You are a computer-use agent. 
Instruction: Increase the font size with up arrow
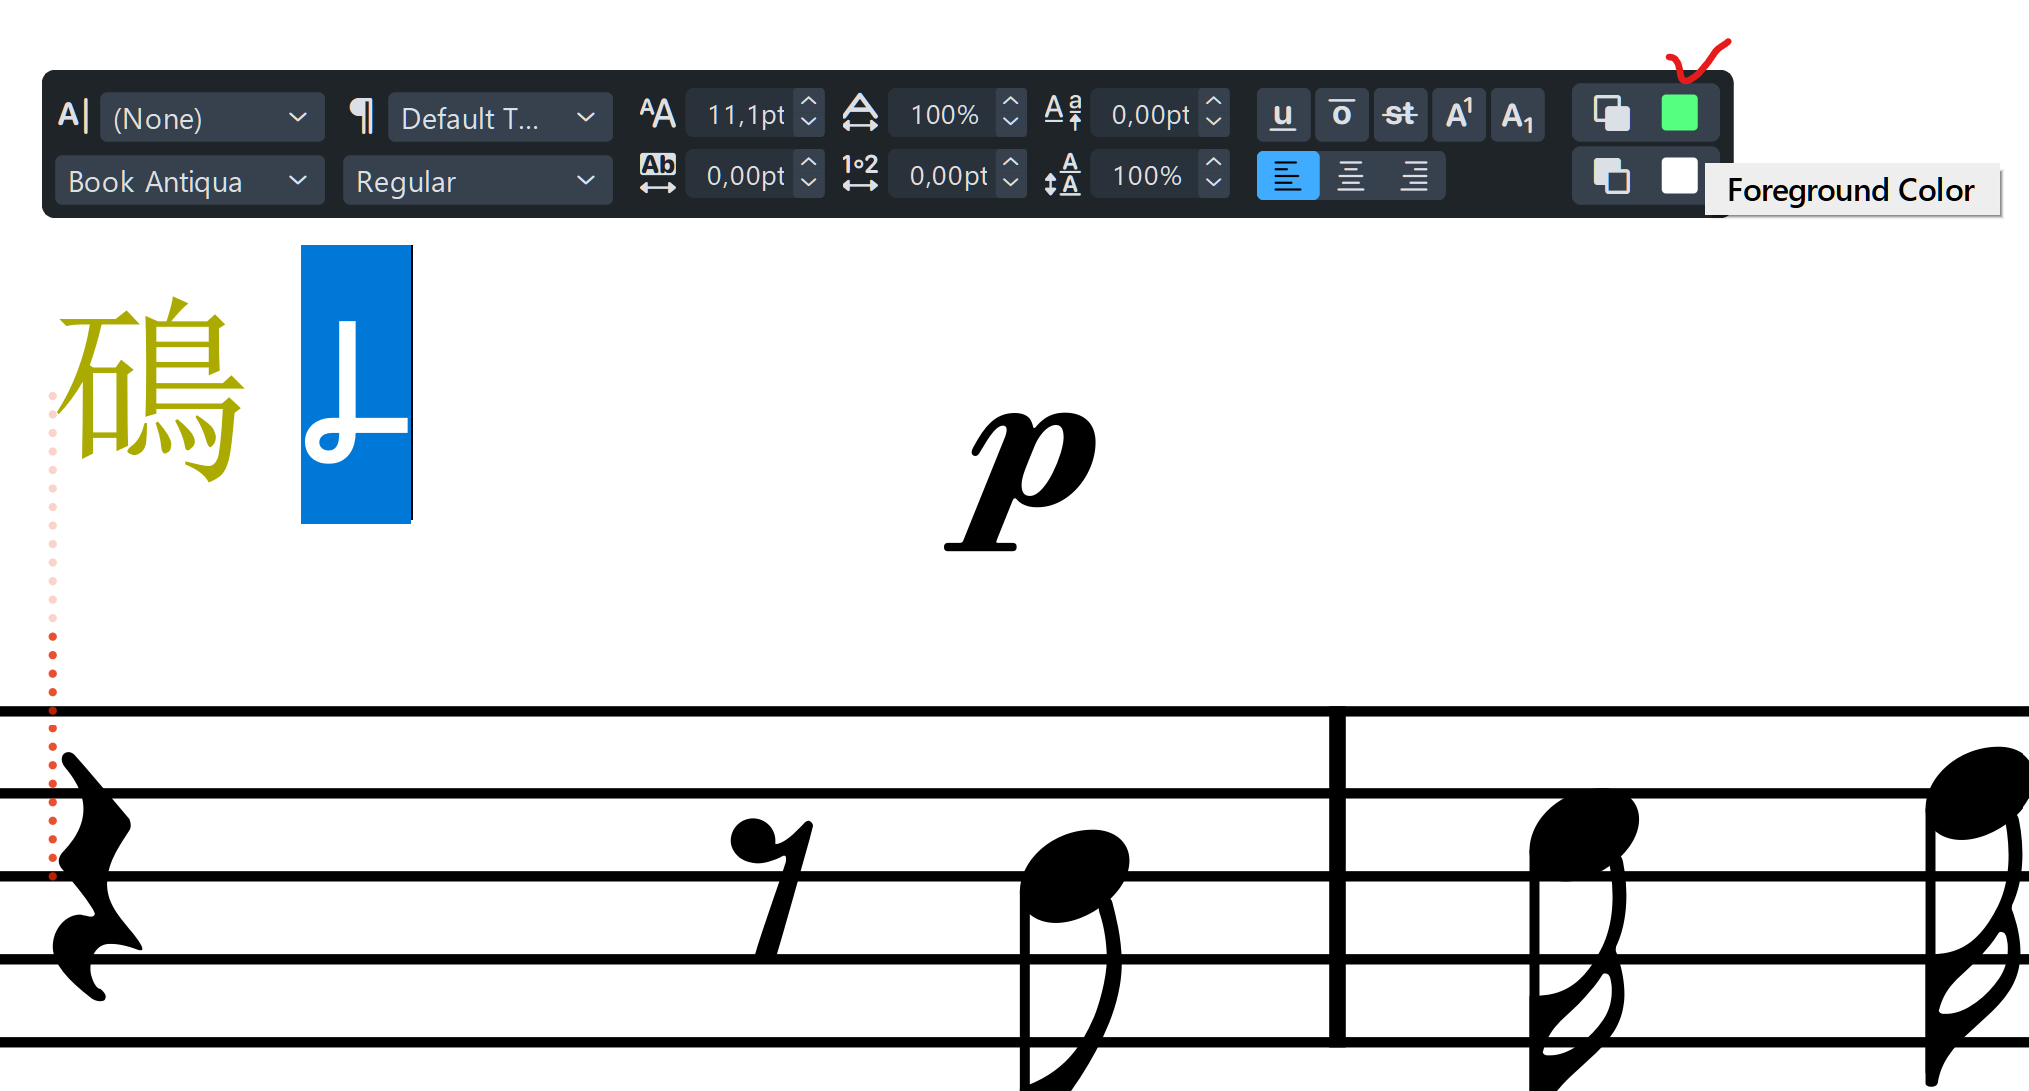[x=809, y=102]
